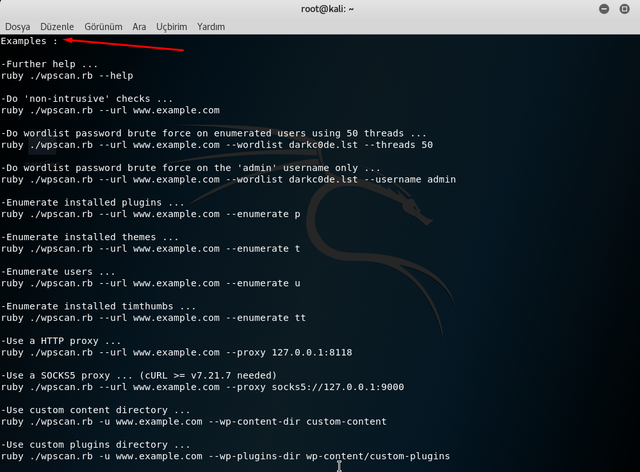Screen dimensions: 640x472
Task: Open the Yardım menu
Action: [x=211, y=27]
